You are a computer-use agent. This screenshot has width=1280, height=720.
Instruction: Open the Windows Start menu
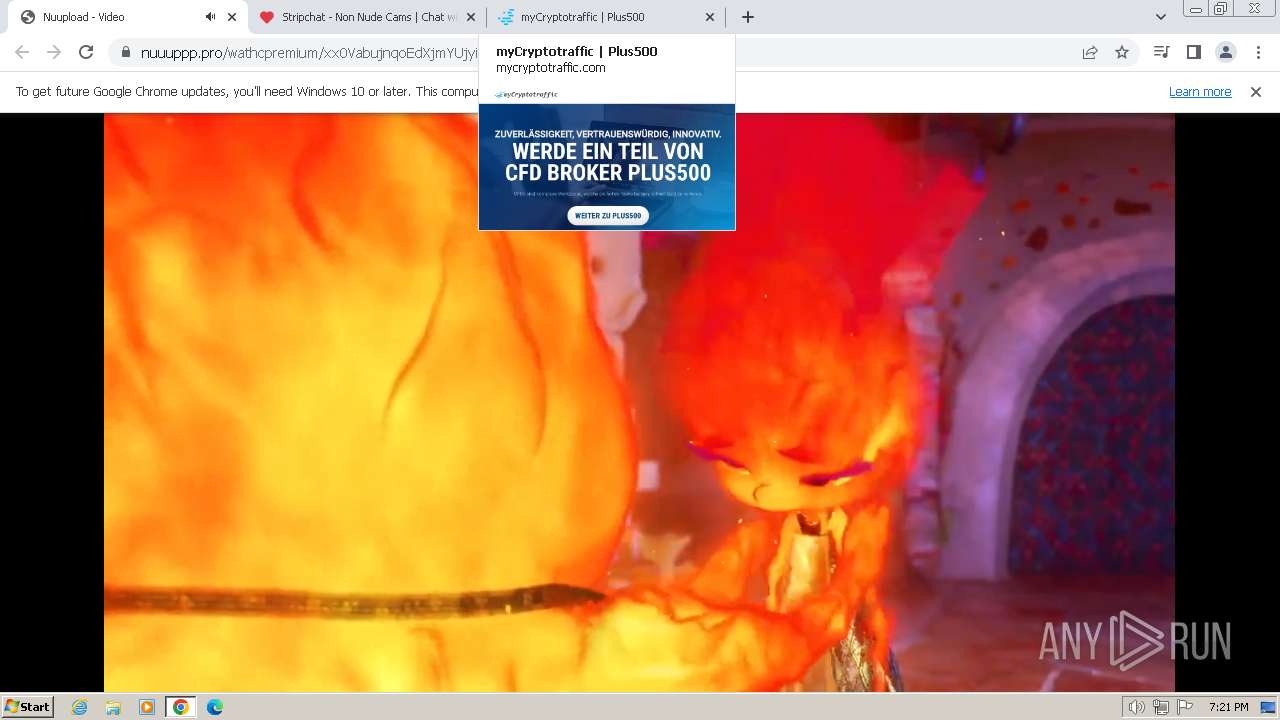pyautogui.click(x=27, y=707)
